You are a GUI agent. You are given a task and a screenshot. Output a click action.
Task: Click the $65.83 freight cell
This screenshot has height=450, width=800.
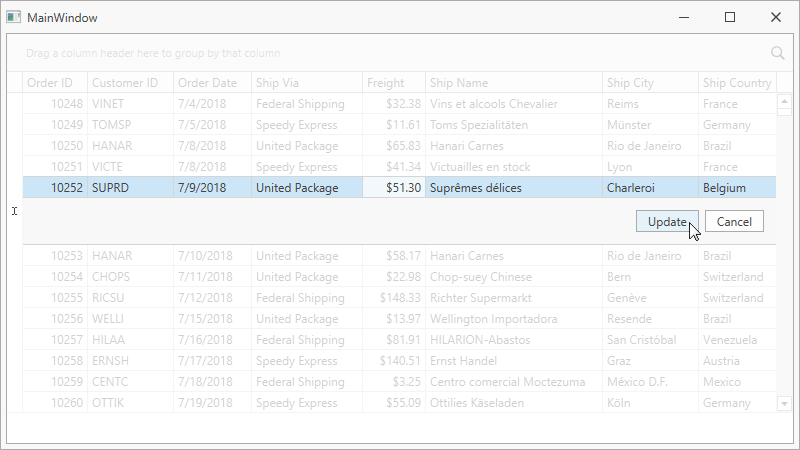[x=394, y=146]
